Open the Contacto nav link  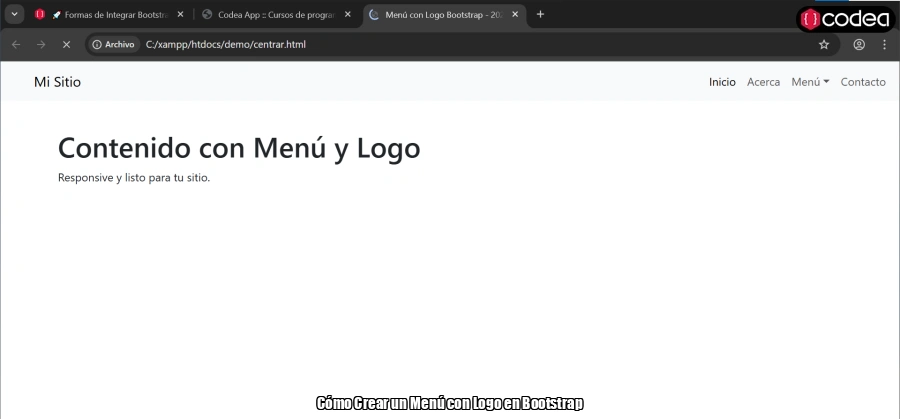(863, 82)
